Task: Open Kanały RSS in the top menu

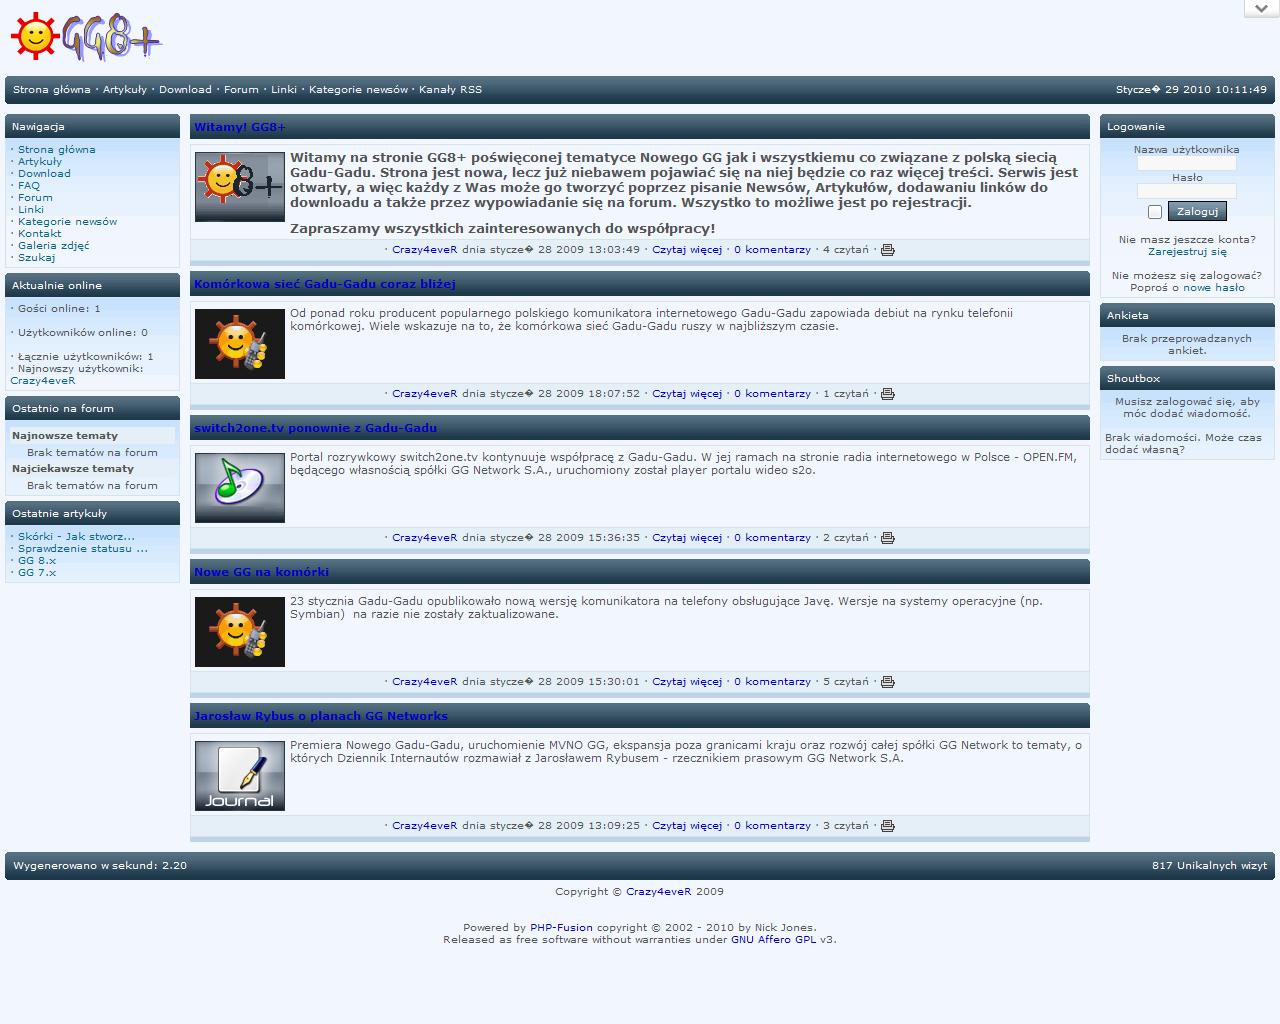Action: (450, 90)
